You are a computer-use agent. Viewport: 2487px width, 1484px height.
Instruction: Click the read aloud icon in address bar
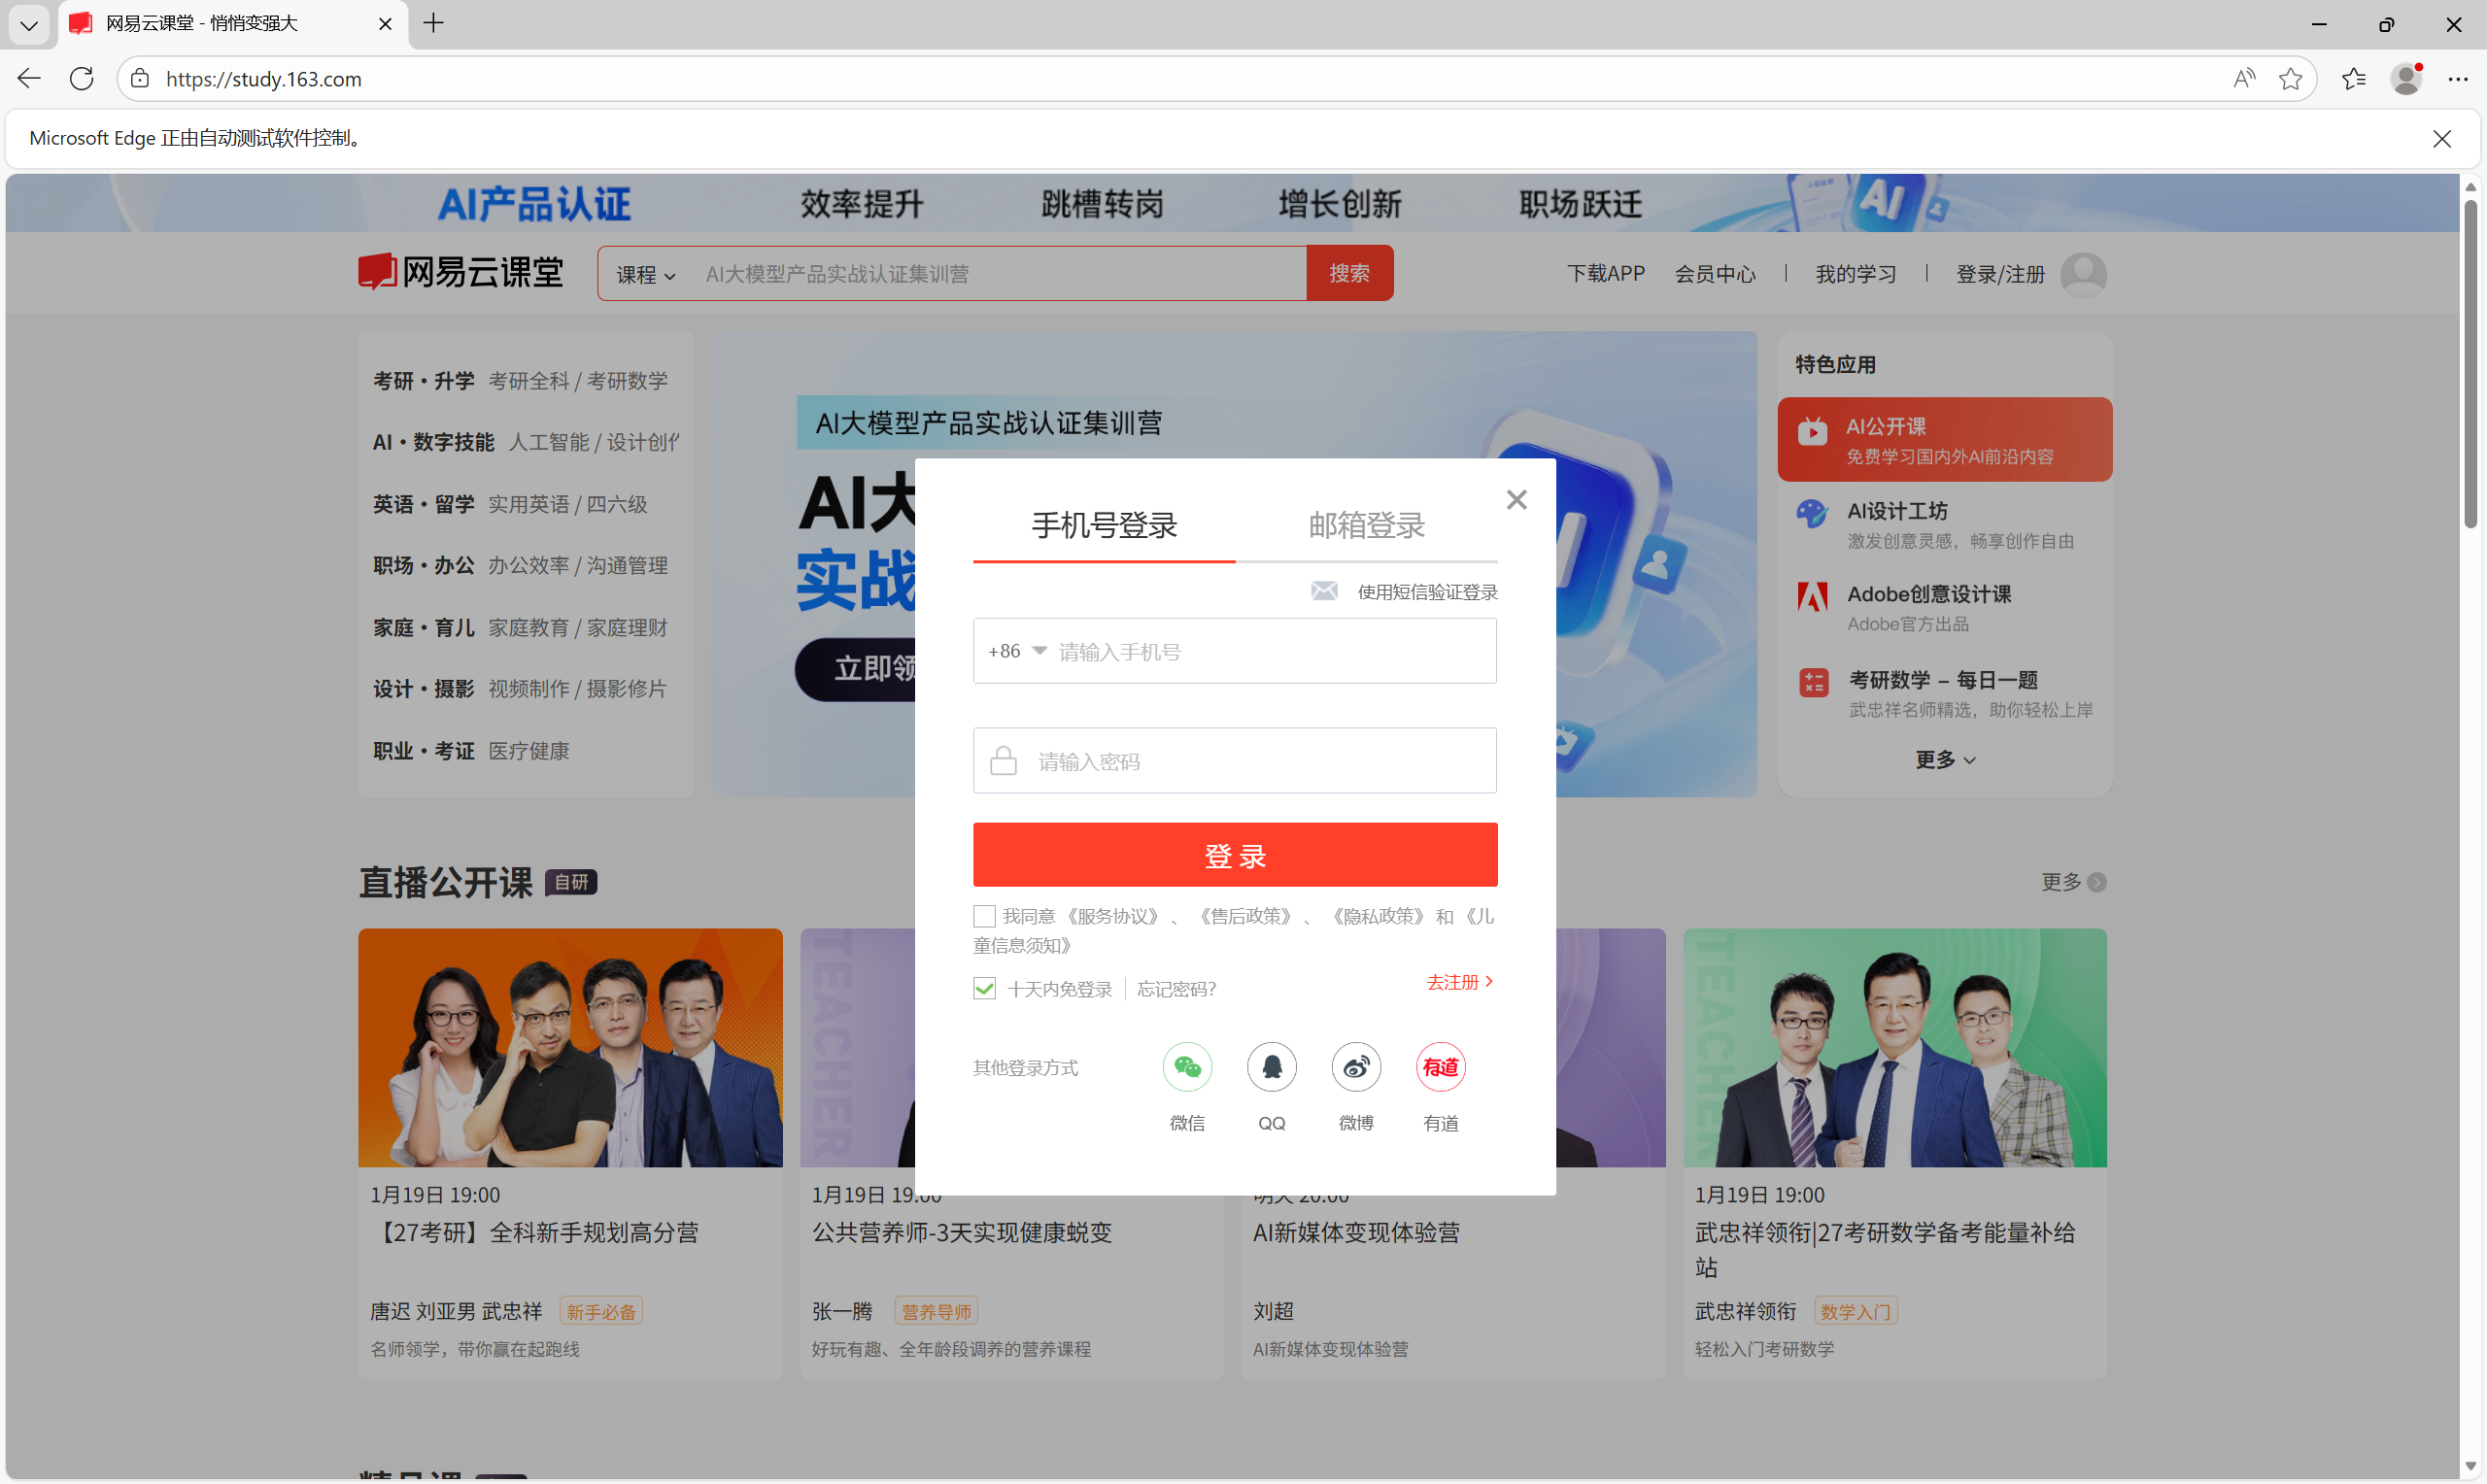click(2244, 79)
